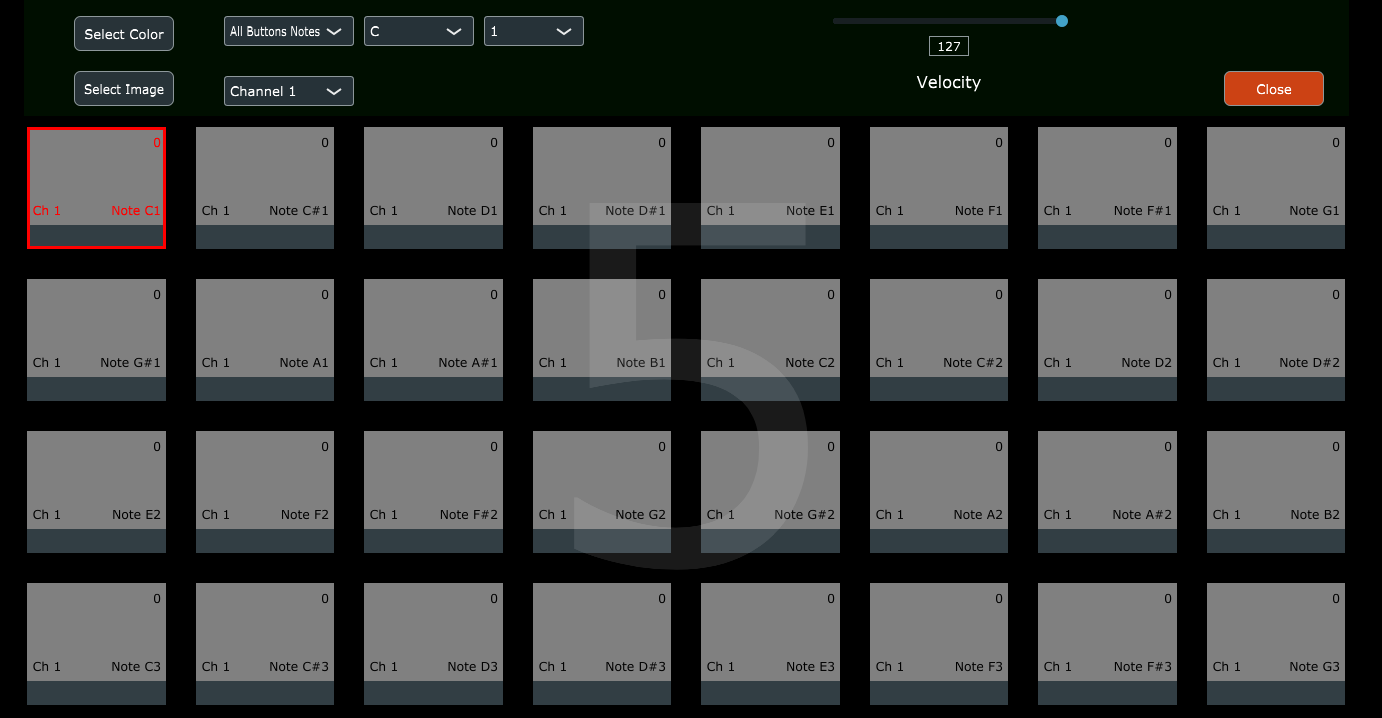Select the Note D1 pad

point(433,188)
